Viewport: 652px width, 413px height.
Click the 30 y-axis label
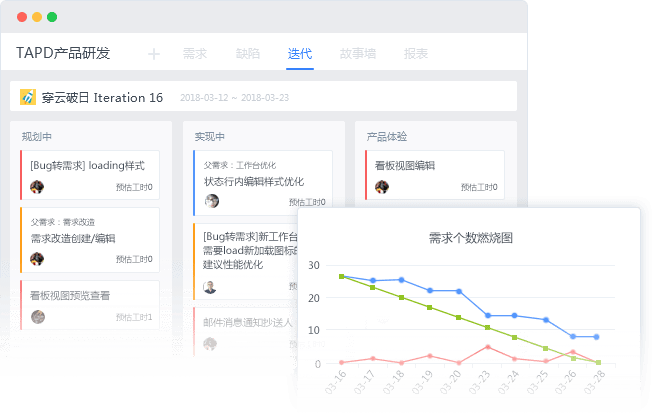314,265
